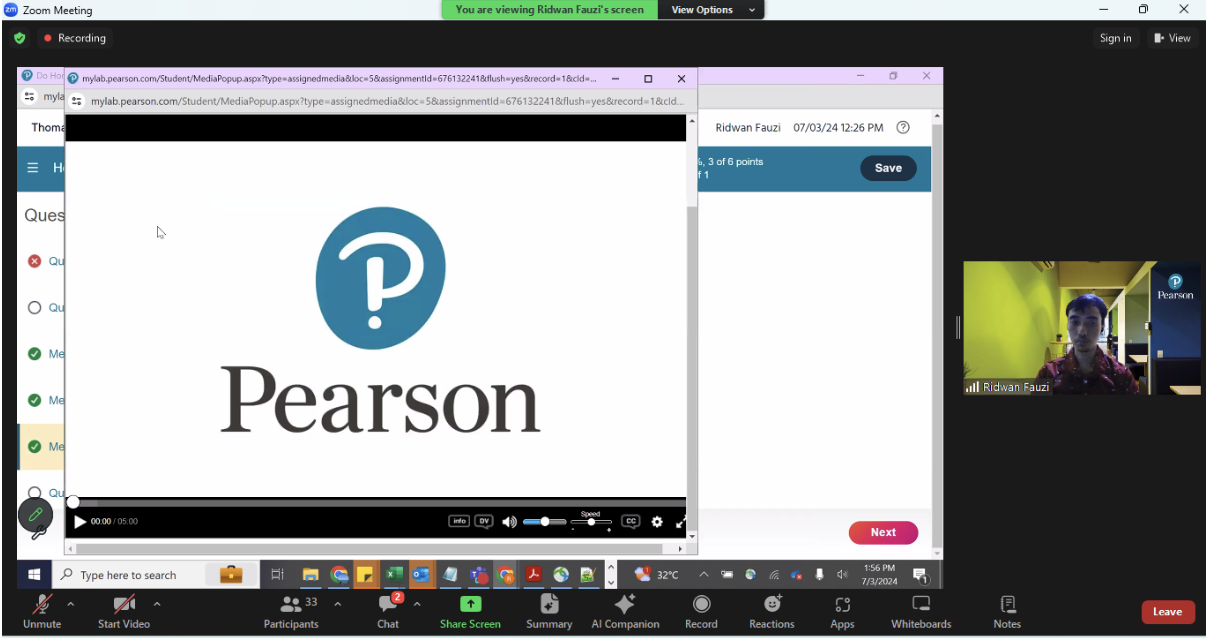
Task: Expand options arrow next to Participants
Action: coord(337,604)
